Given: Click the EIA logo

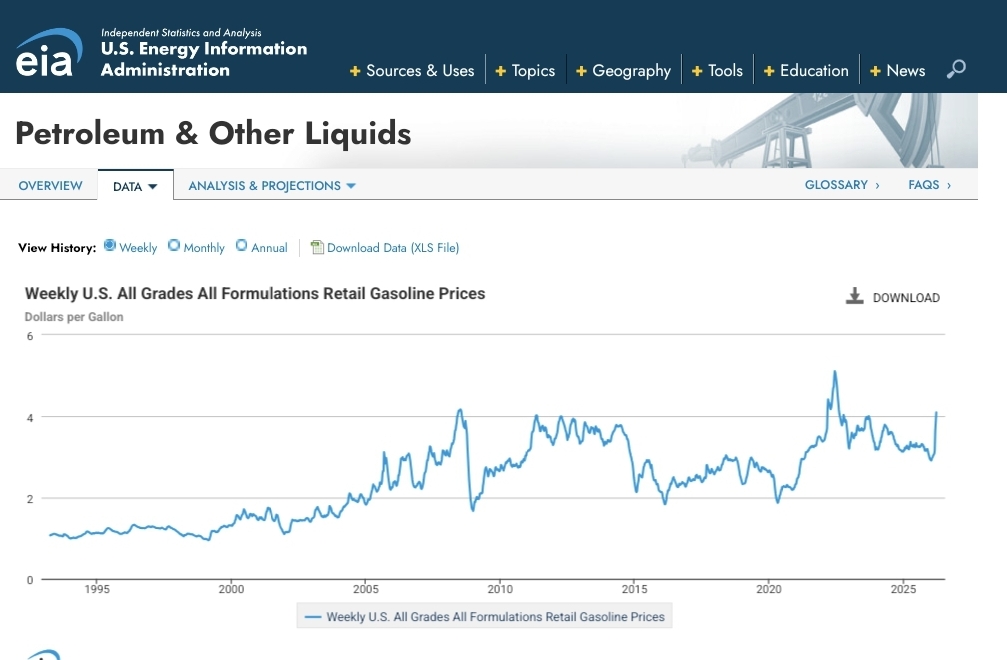Looking at the screenshot, I should click(x=49, y=53).
